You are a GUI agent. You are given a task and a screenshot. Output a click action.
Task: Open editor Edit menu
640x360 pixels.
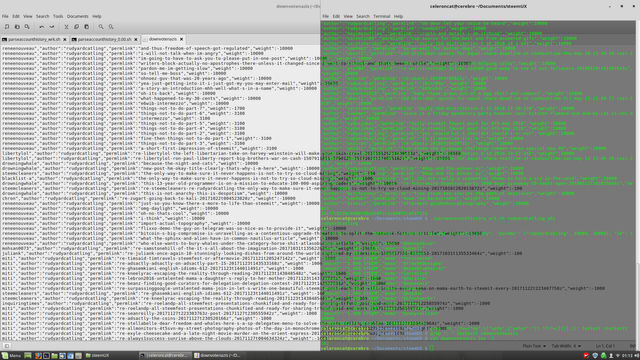coord(16,16)
